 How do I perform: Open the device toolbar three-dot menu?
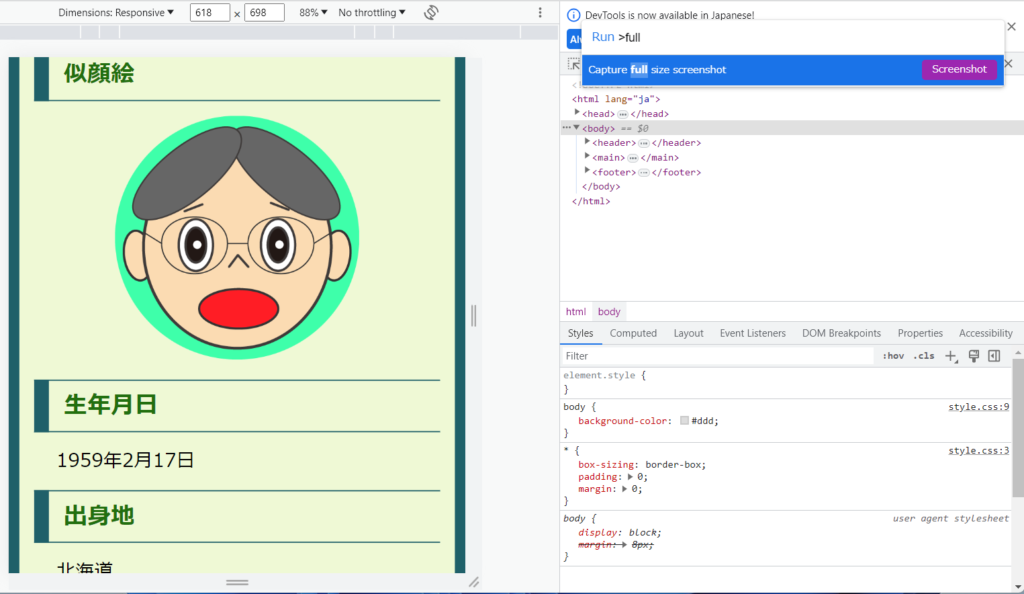540,13
